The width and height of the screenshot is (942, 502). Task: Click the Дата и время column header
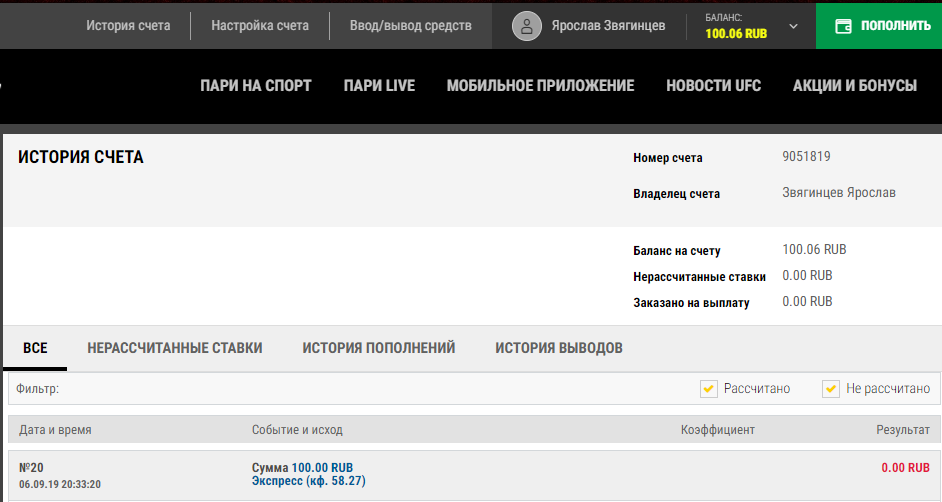pyautogui.click(x=55, y=430)
